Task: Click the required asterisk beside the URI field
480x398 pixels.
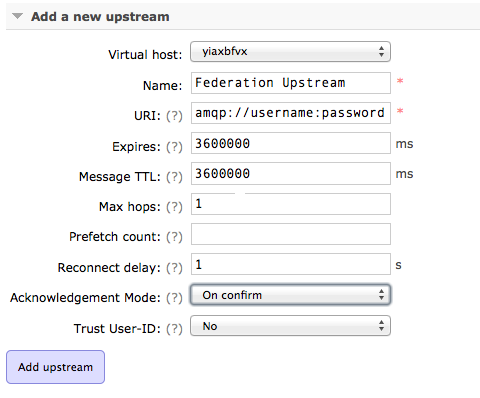Action: click(x=400, y=111)
